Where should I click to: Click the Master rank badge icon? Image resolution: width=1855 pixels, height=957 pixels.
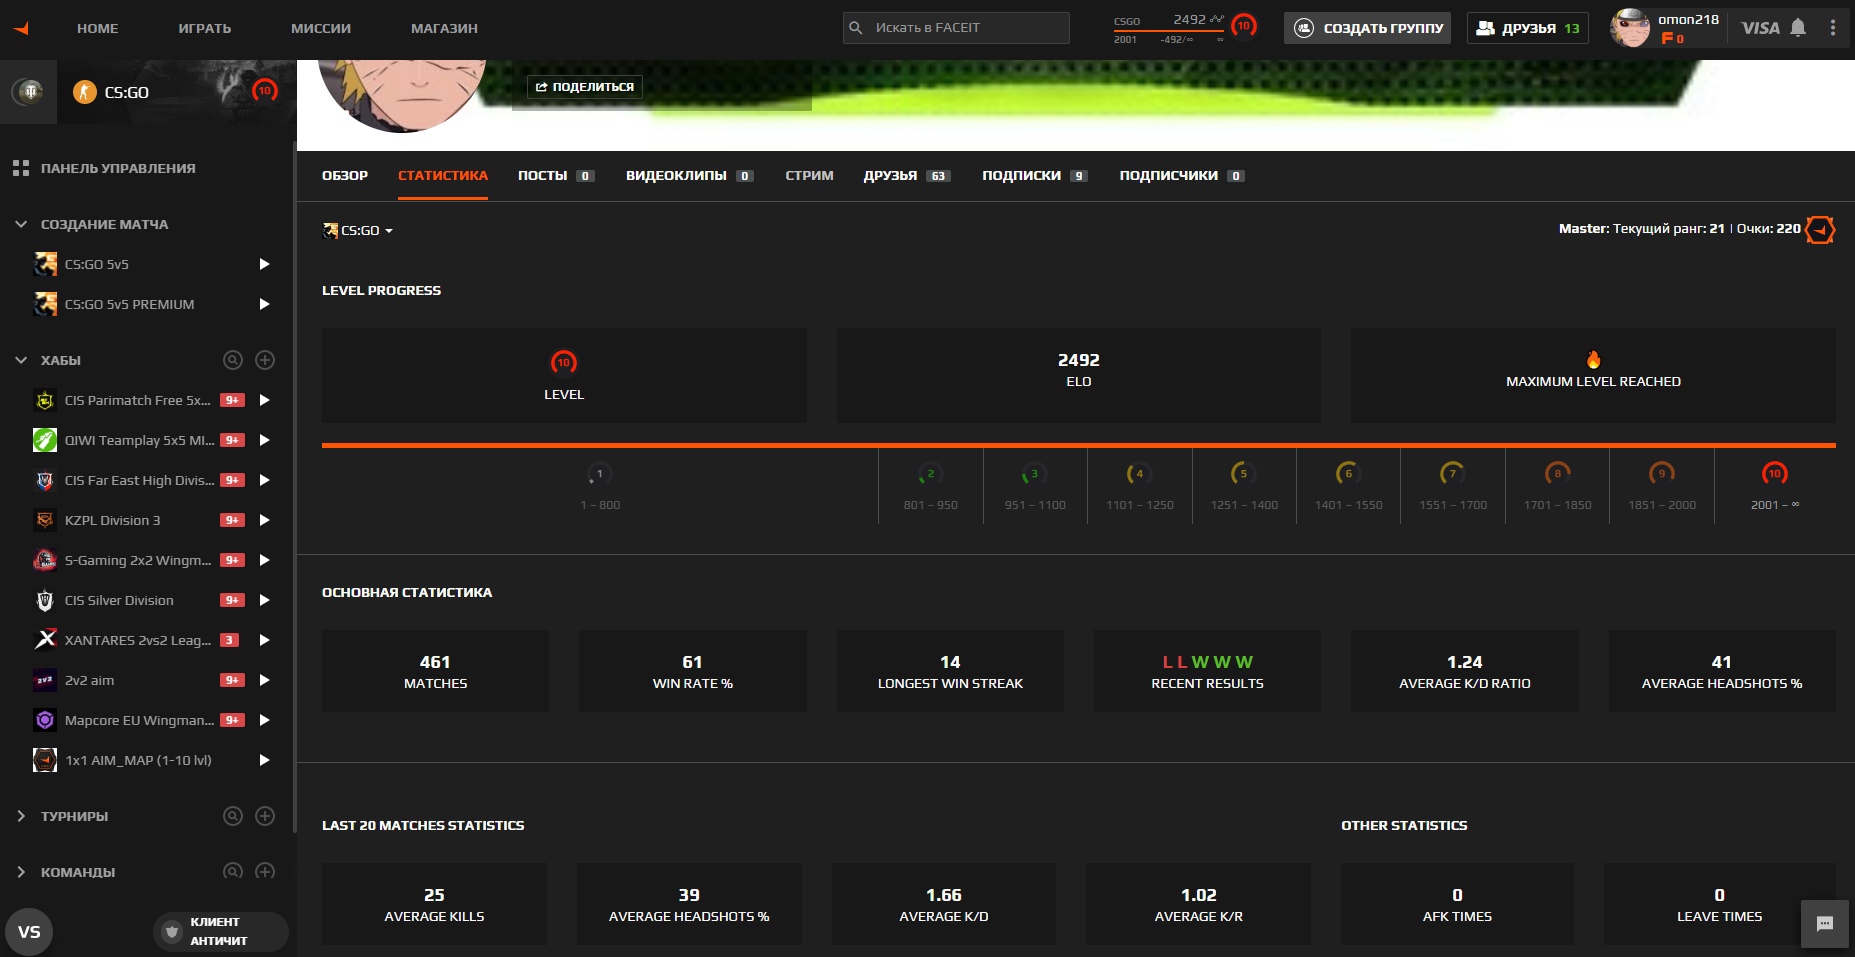tap(1820, 230)
